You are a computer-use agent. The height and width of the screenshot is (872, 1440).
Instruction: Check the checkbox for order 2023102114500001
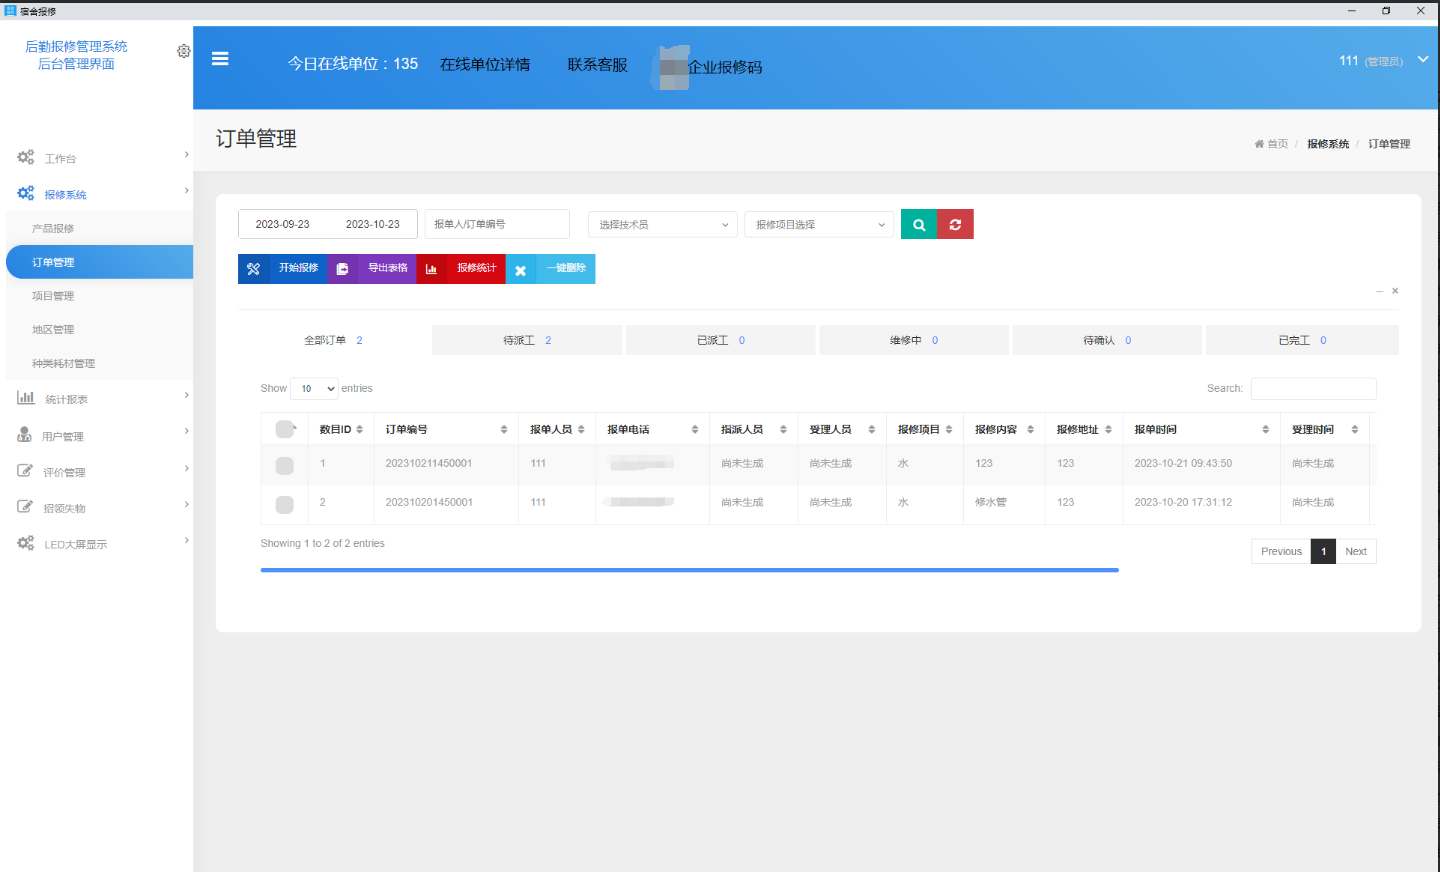pyautogui.click(x=284, y=463)
